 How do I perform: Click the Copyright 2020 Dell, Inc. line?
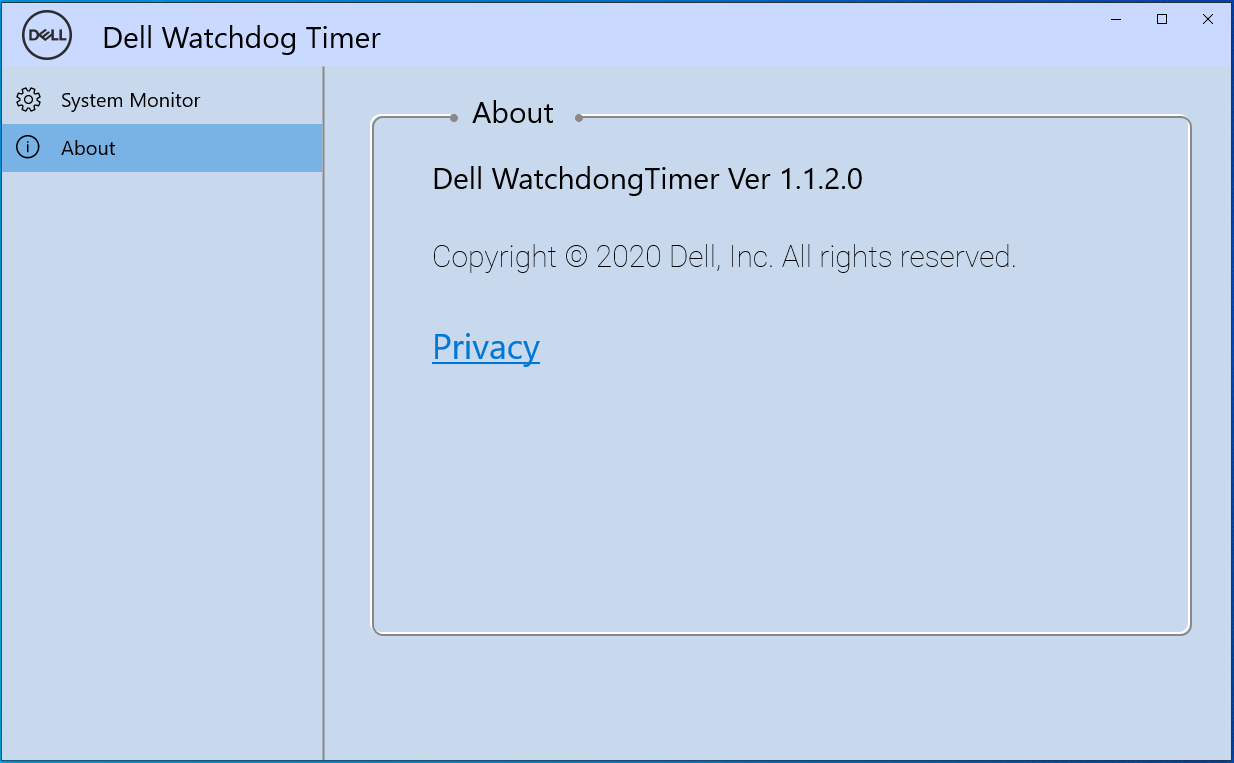(x=724, y=257)
